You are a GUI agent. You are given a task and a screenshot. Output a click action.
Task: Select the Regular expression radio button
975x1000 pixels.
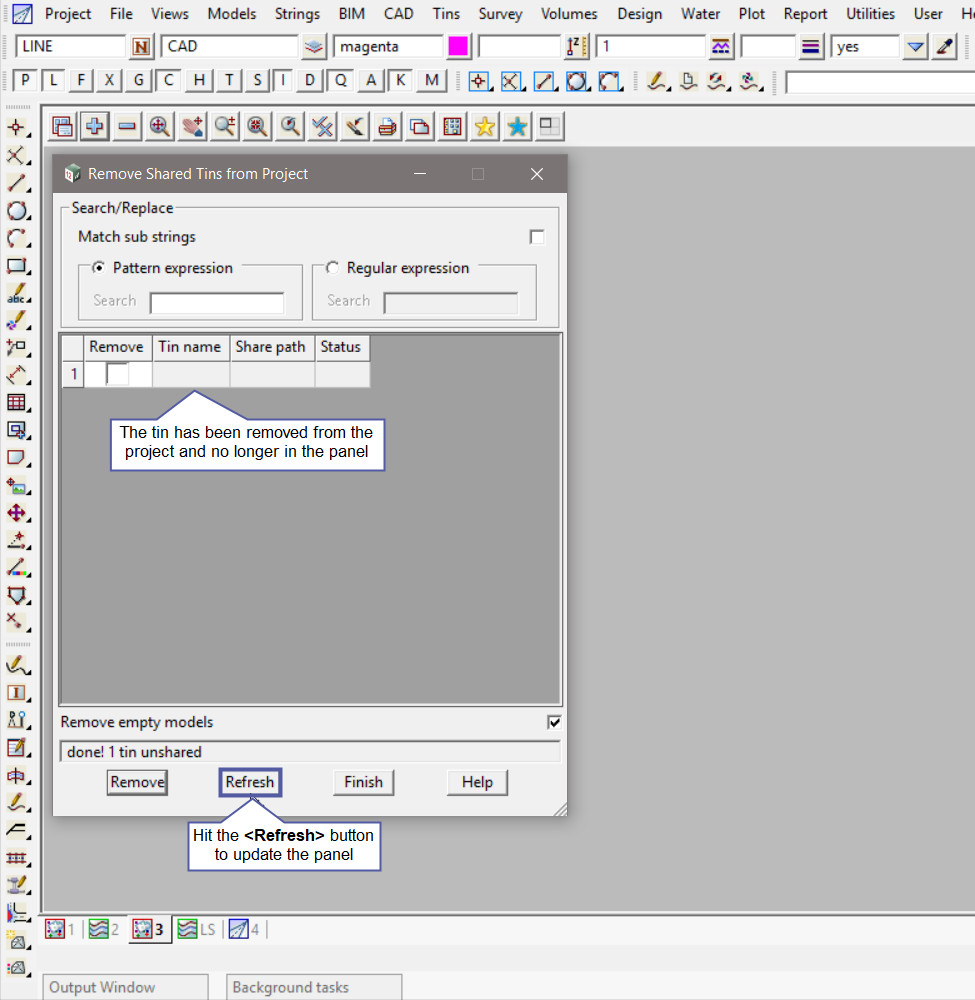click(332, 268)
